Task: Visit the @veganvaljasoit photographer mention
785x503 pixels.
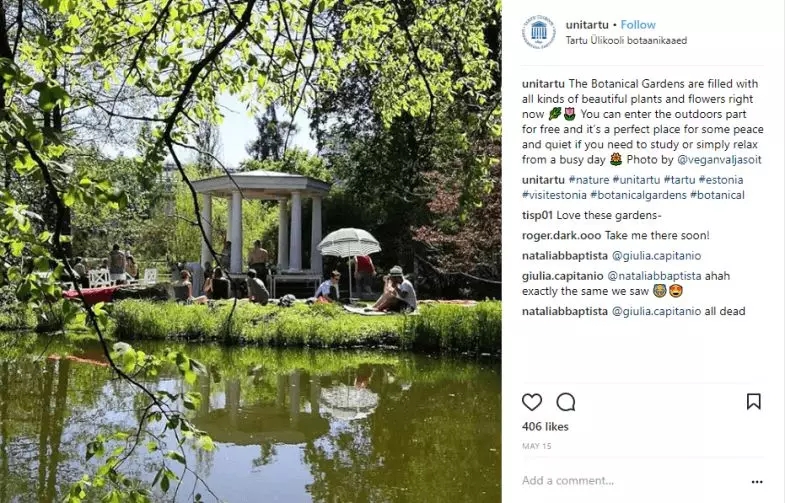Action: [719, 160]
